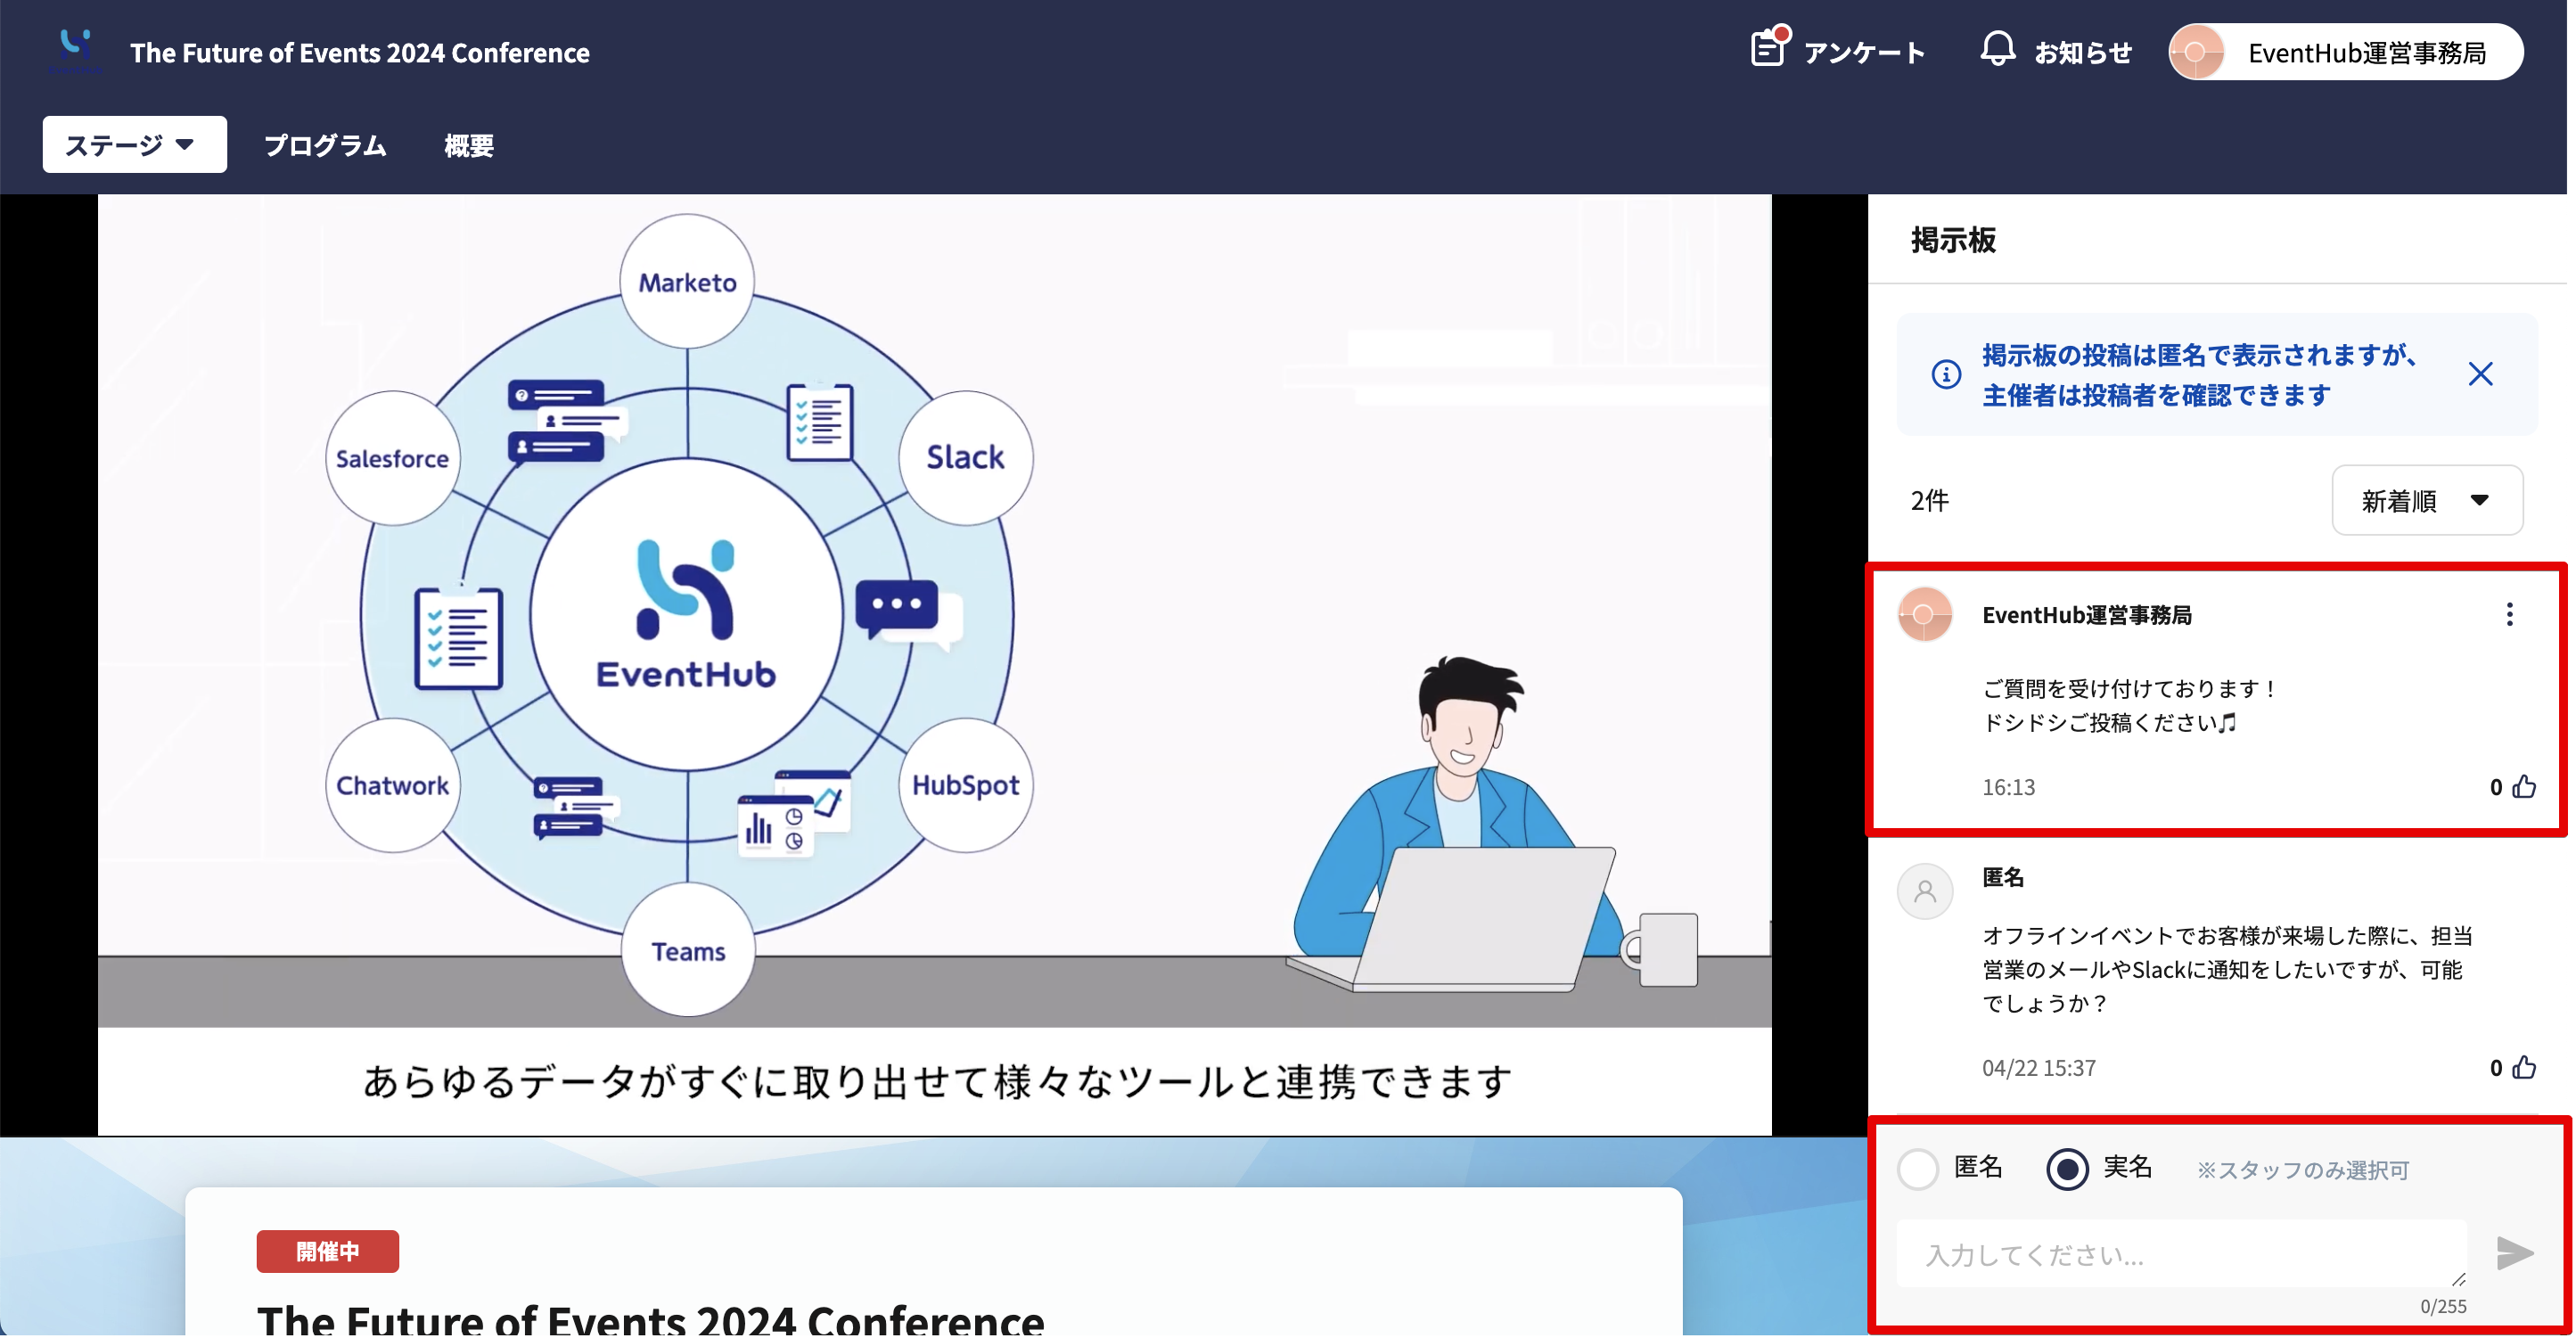Switch to the 概要 tab

[x=469, y=146]
